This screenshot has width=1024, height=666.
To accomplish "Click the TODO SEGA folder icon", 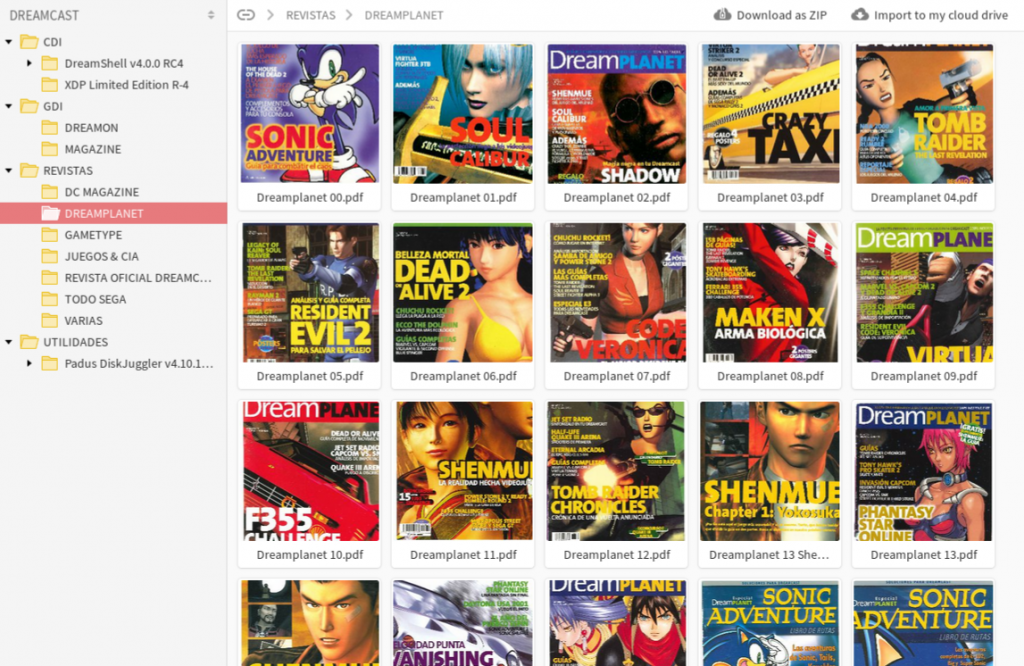I will point(49,299).
